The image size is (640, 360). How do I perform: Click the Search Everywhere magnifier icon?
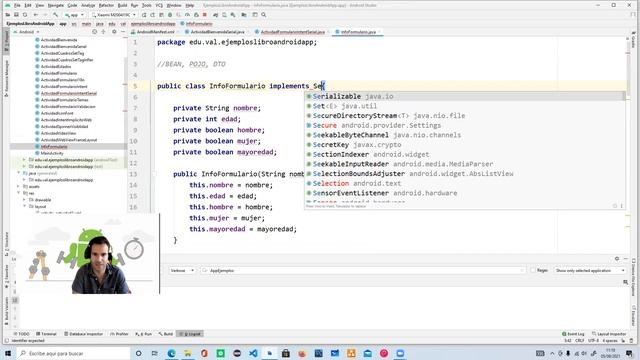click(x=264, y=15)
